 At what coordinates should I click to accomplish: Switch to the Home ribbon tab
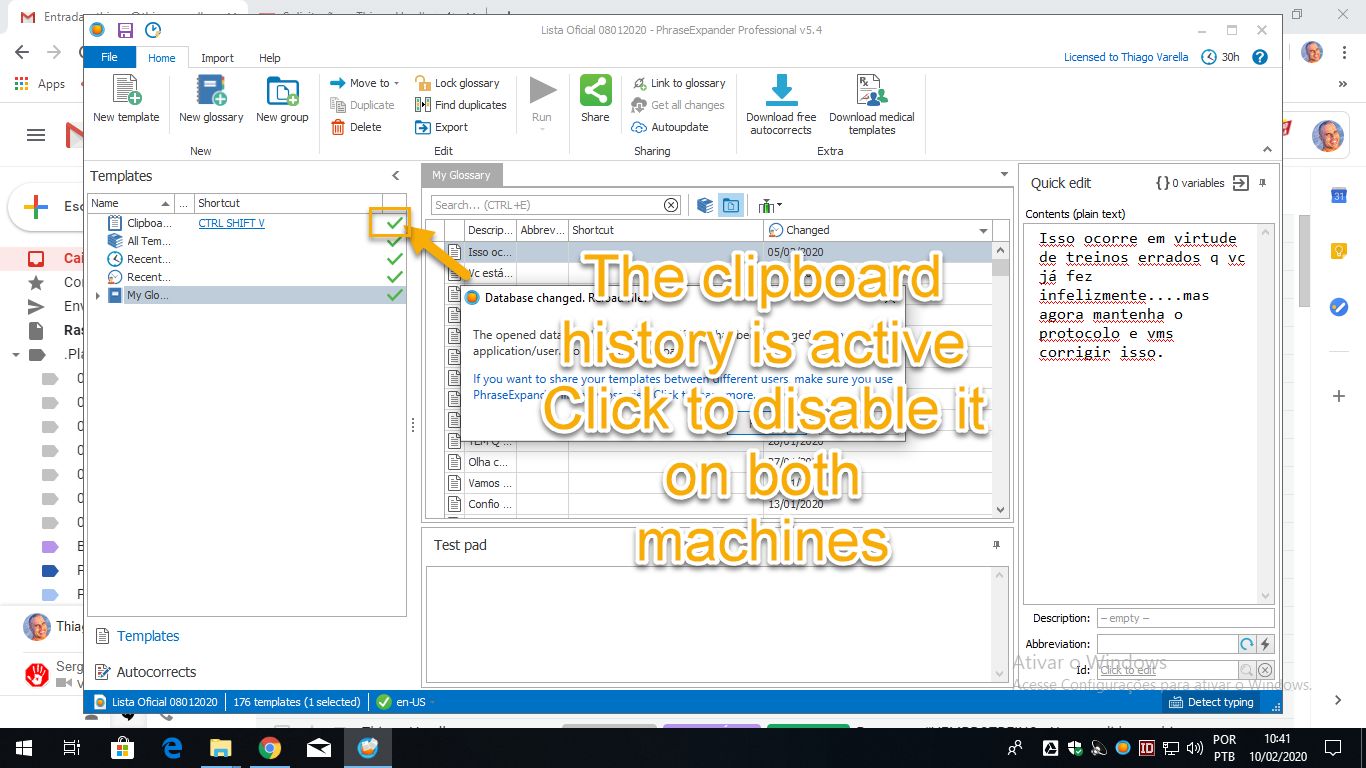[x=162, y=58]
